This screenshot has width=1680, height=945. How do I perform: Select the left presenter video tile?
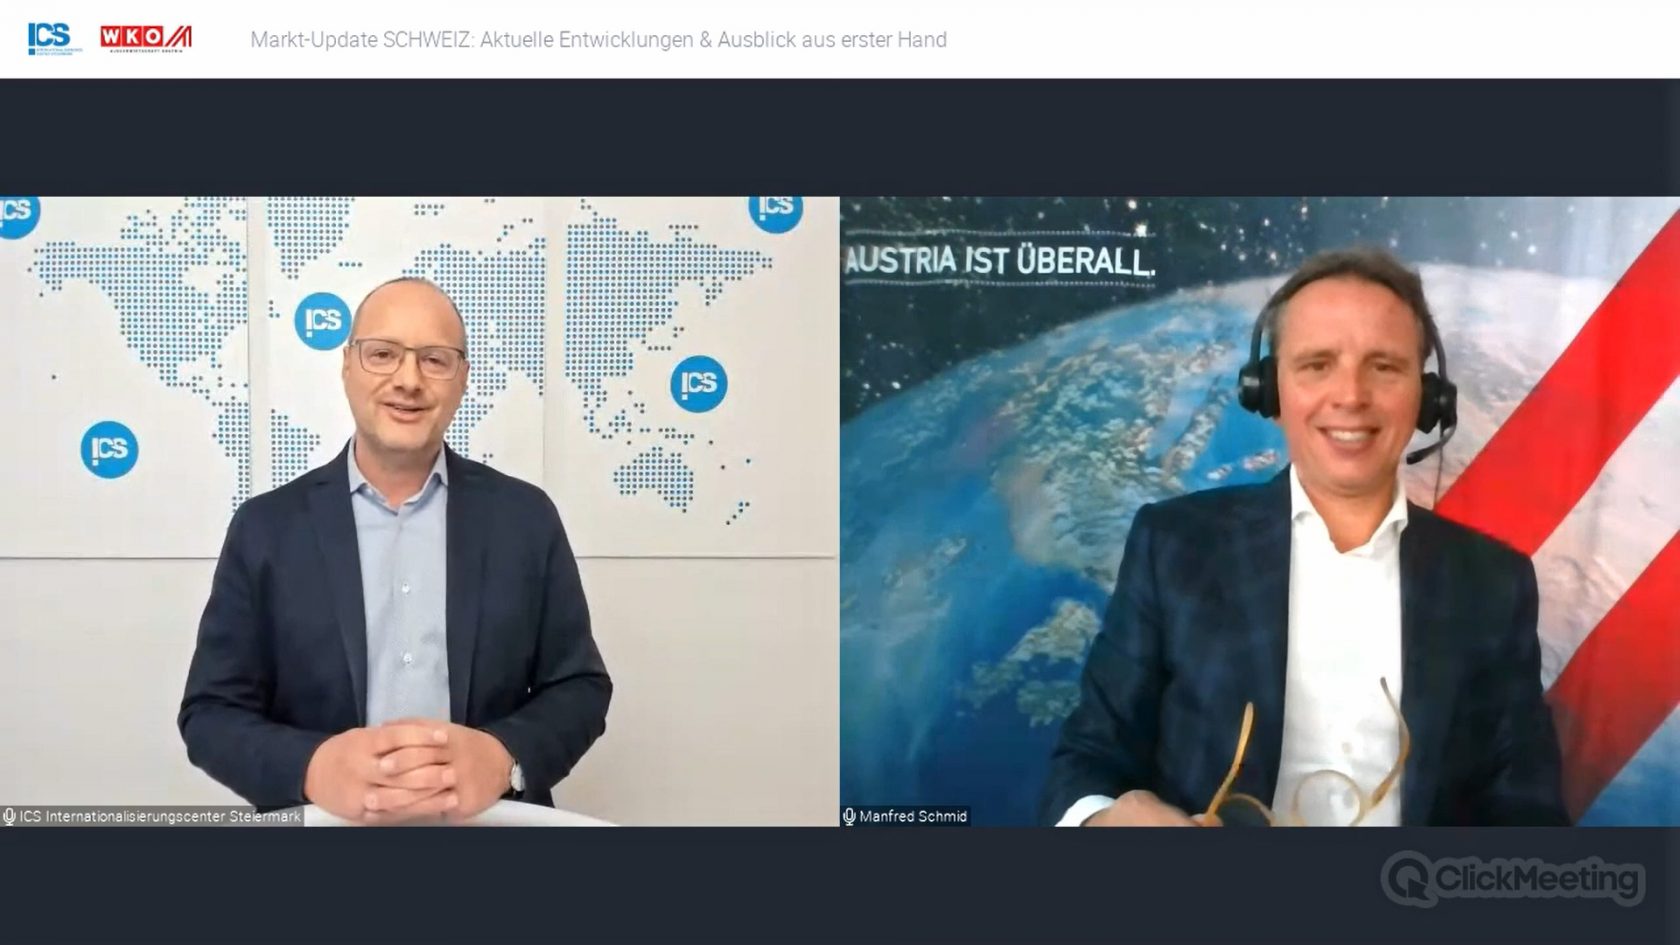point(419,511)
